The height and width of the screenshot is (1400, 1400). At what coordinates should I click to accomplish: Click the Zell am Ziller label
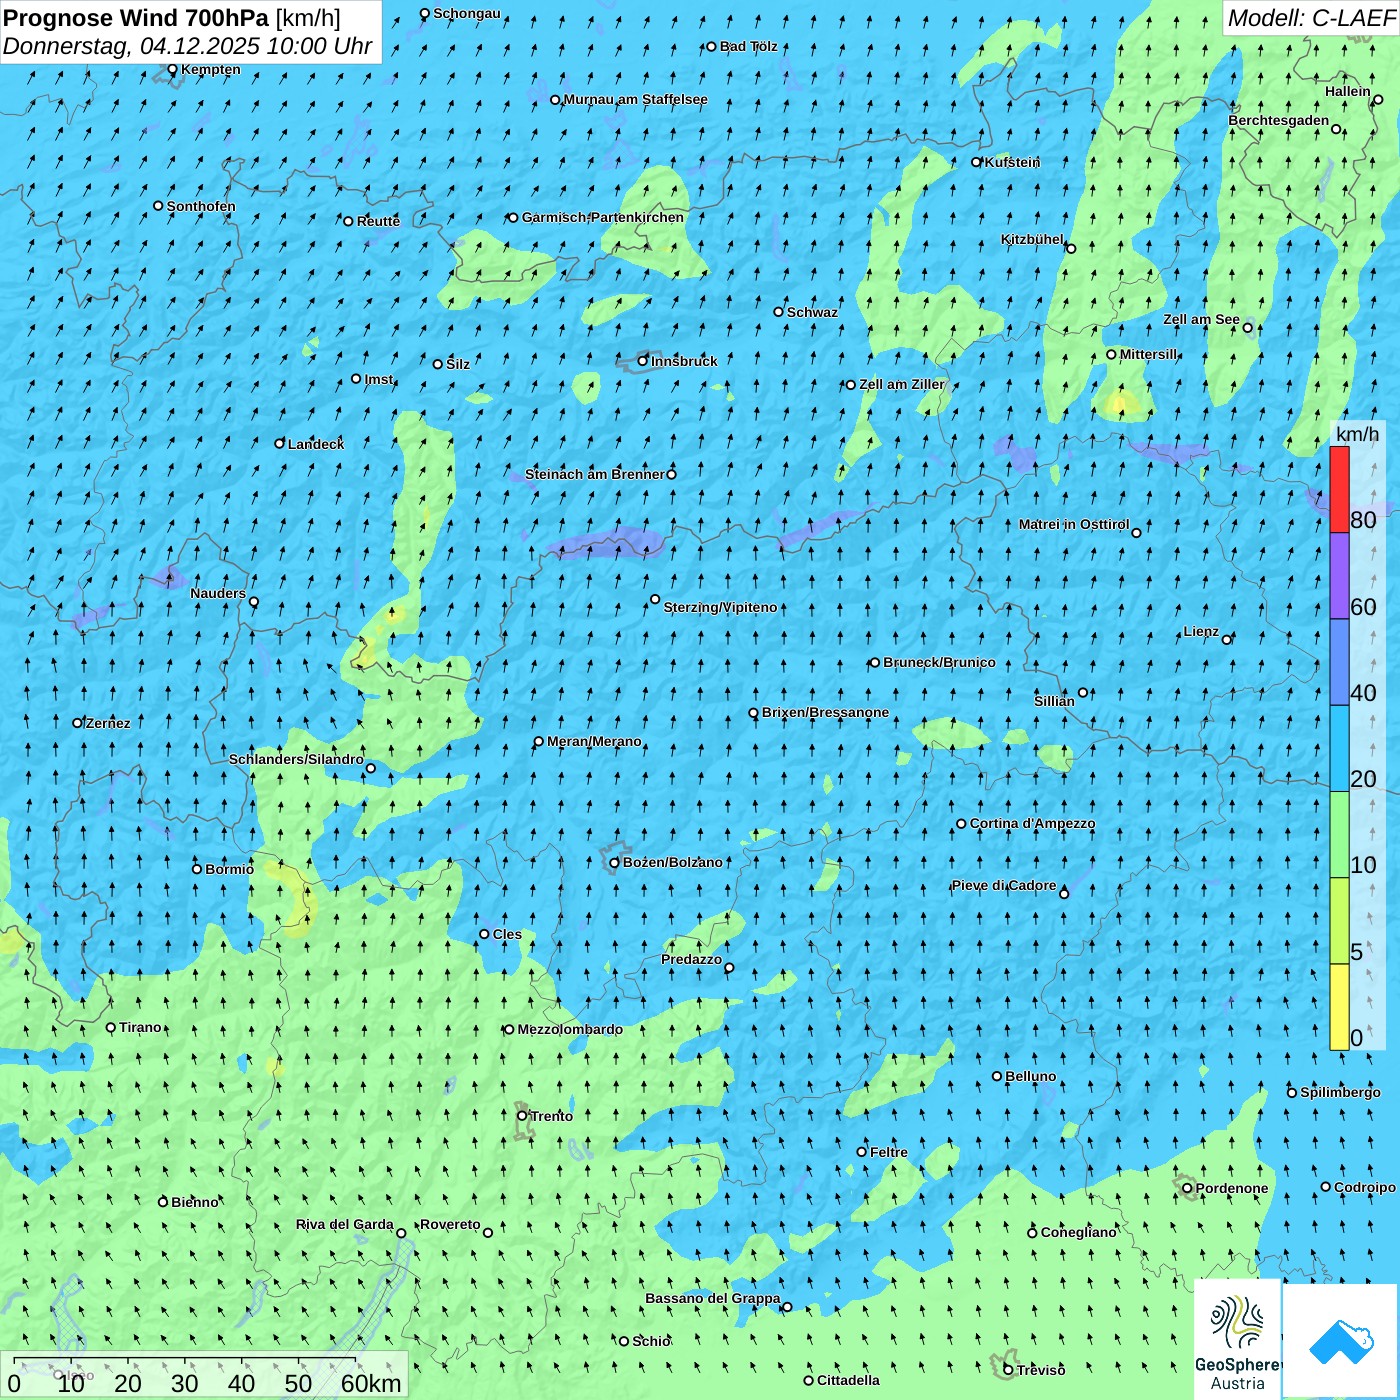[x=902, y=384]
